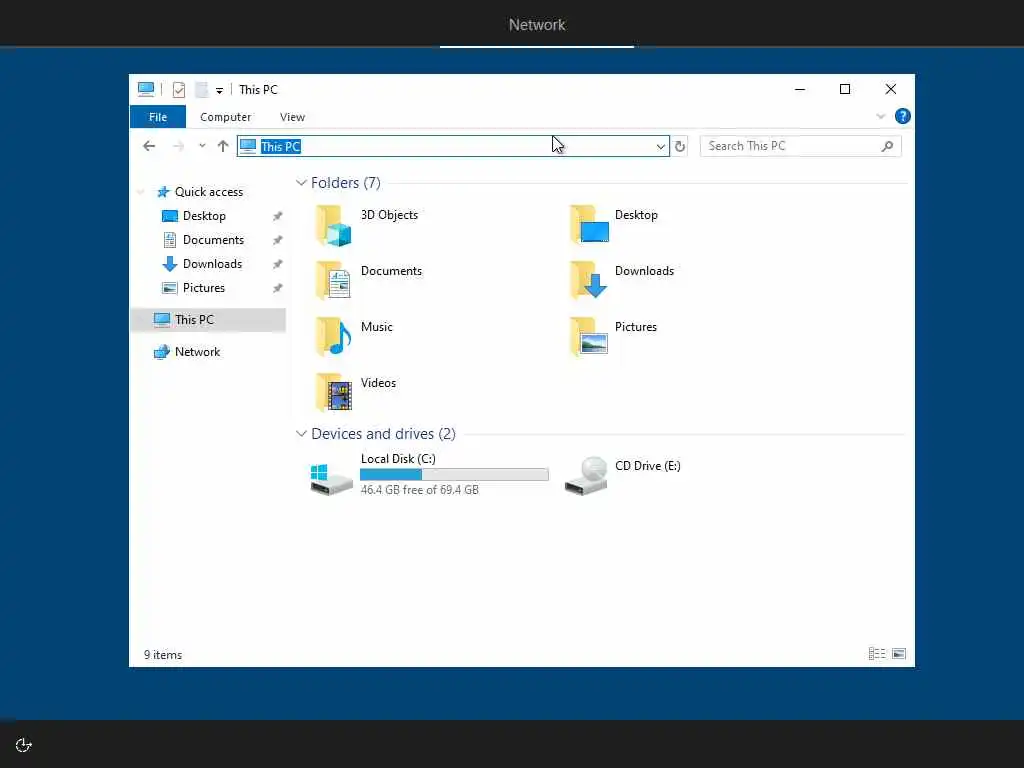Go back with the Back arrow
The image size is (1024, 768).
point(149,146)
